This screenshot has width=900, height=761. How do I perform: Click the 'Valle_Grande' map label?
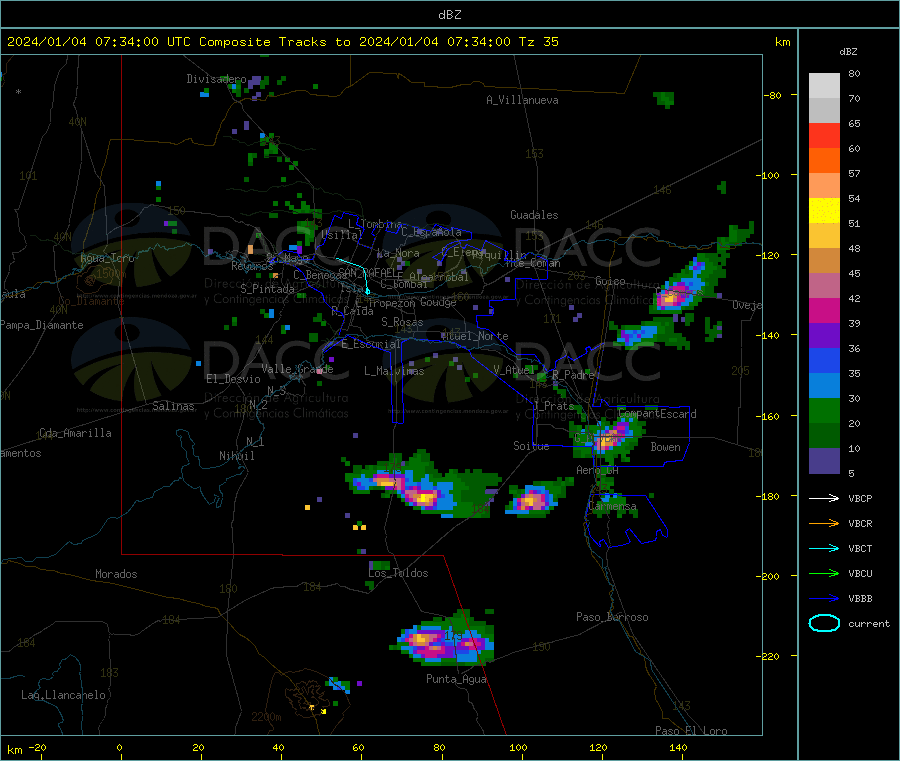tap(297, 369)
